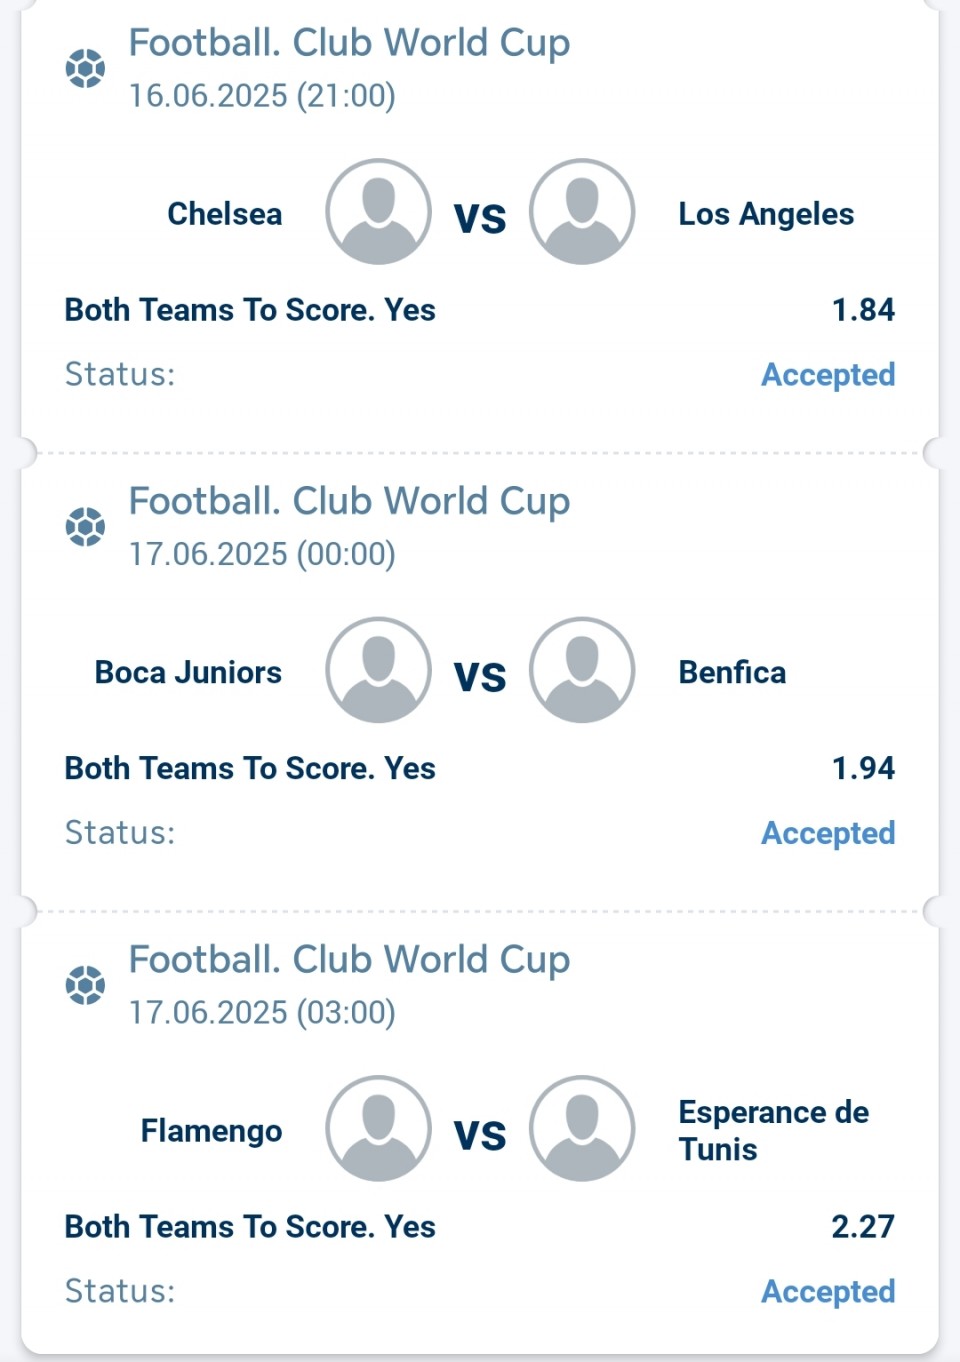Tap Boca Juniors team avatar

pos(379,670)
